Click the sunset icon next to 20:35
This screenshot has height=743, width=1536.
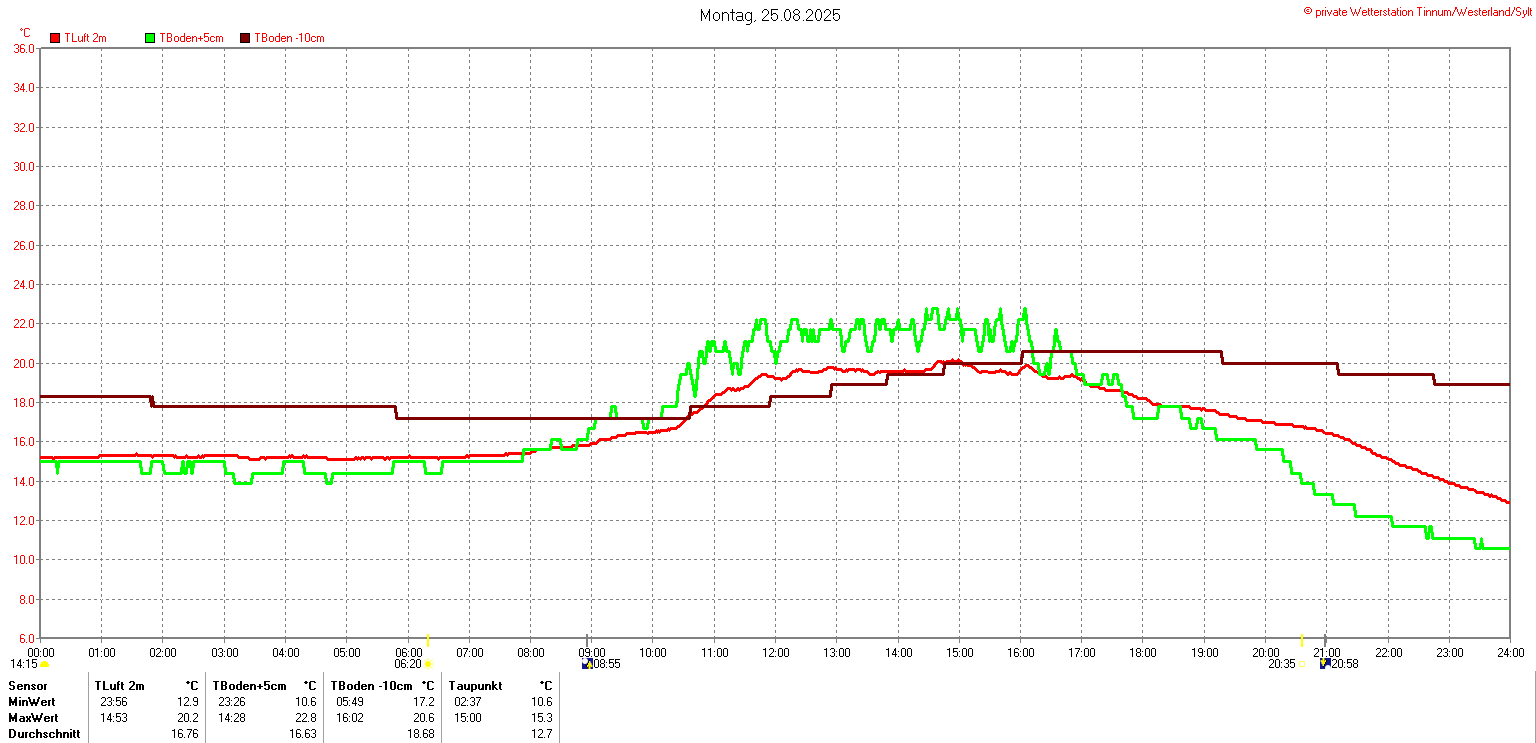coord(1302,664)
